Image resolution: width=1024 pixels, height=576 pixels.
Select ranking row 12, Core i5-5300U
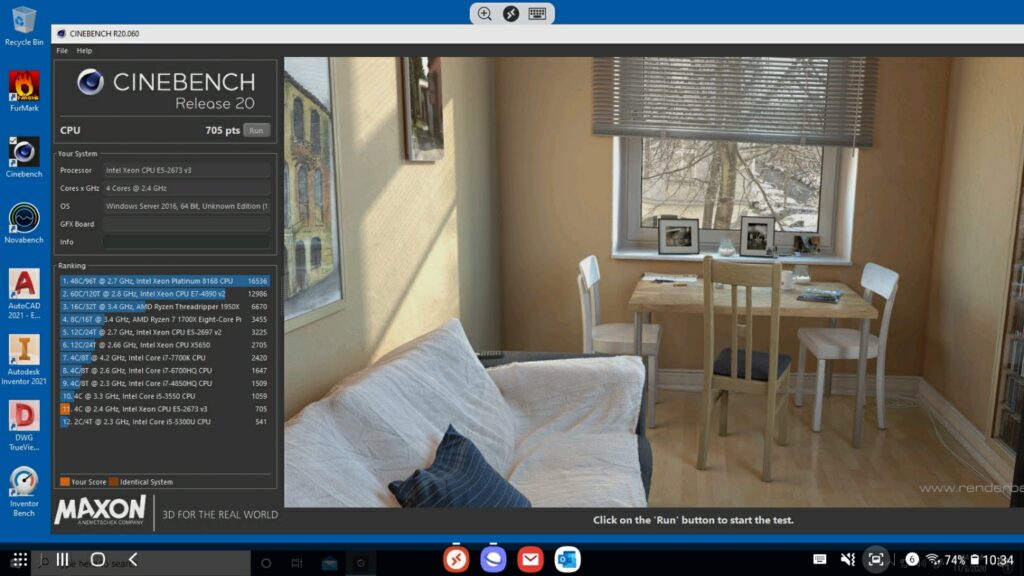[x=165, y=422]
